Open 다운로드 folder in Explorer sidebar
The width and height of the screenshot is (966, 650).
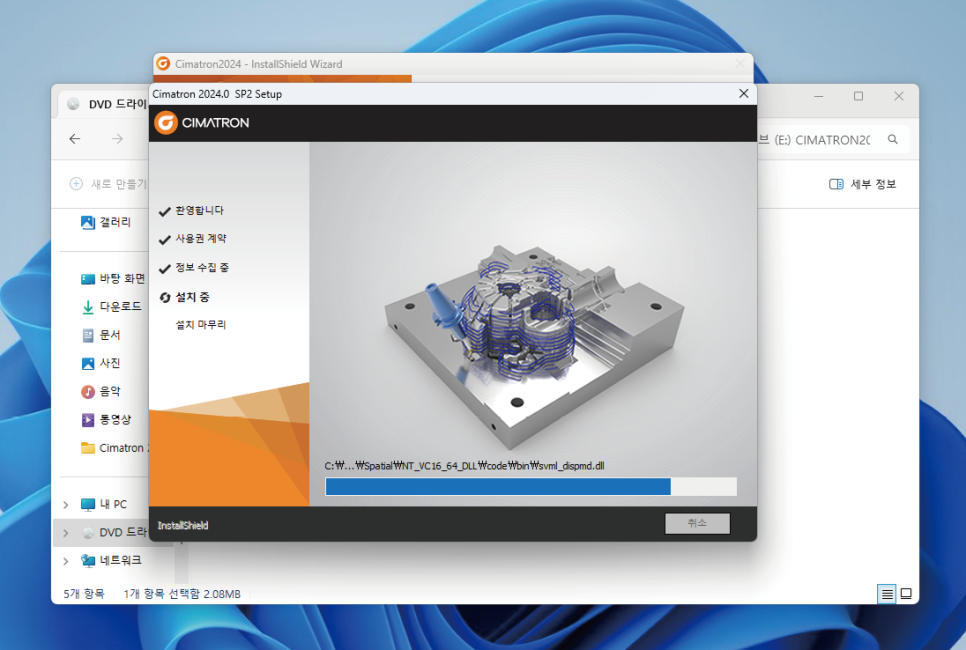pyautogui.click(x=112, y=306)
